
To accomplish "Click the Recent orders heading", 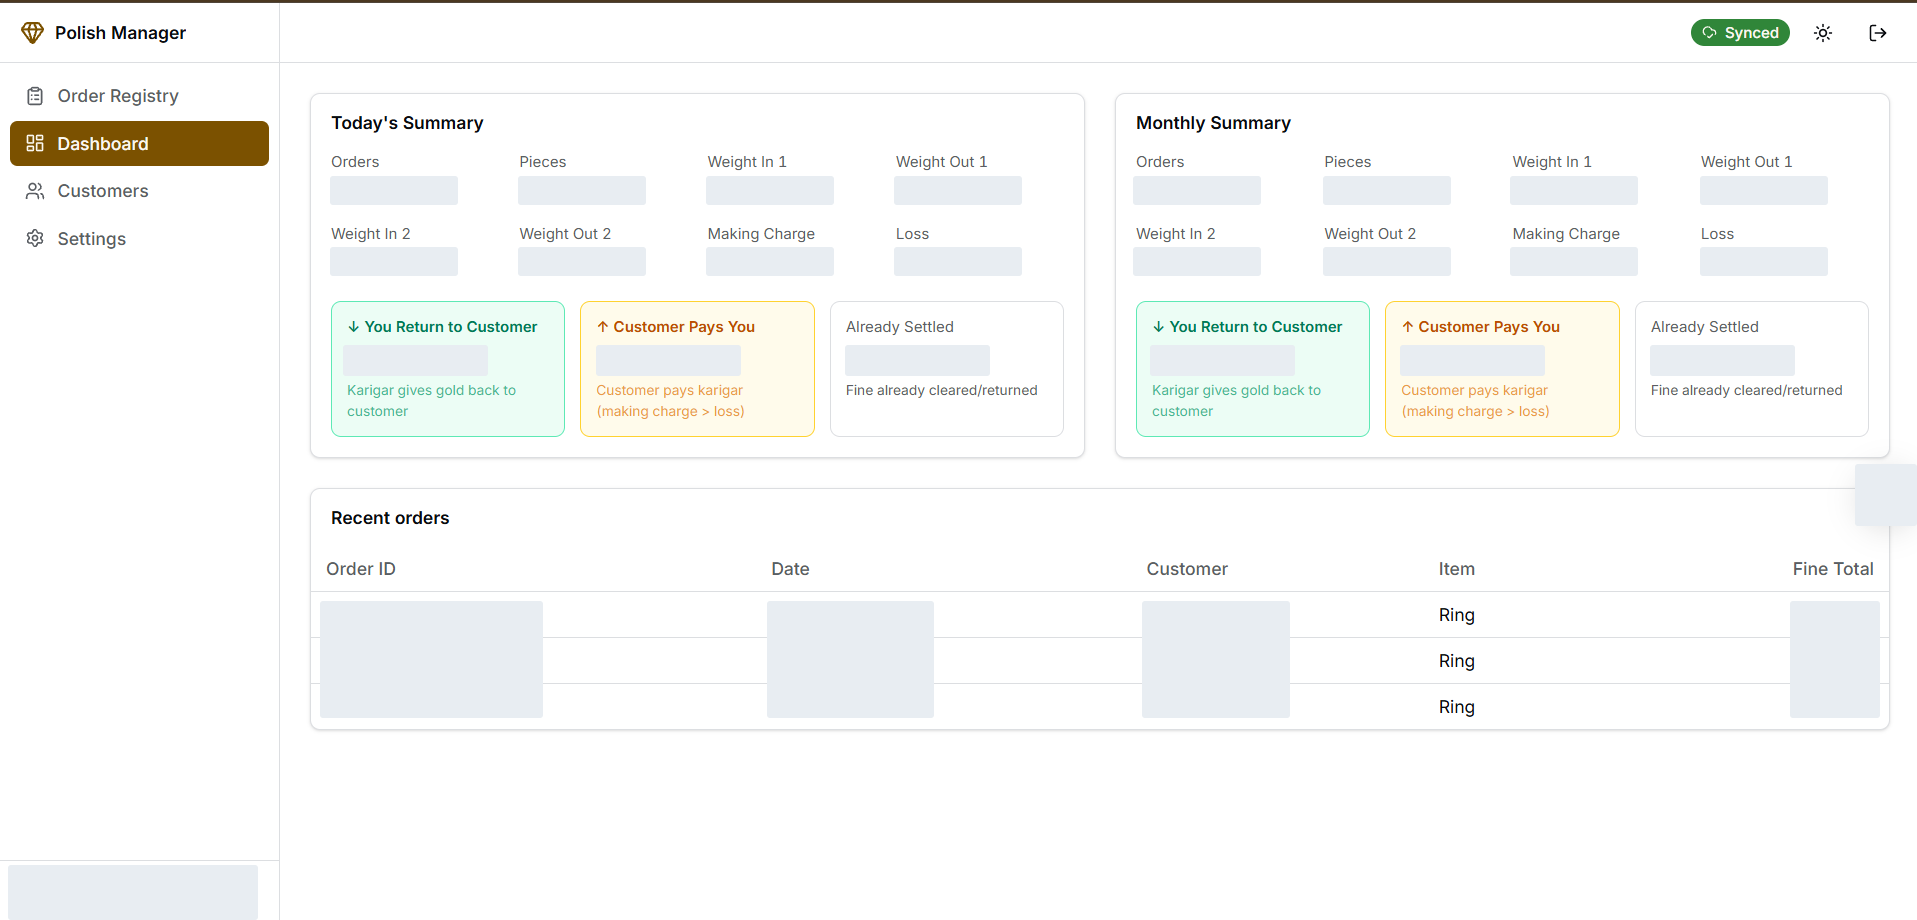I will [390, 518].
